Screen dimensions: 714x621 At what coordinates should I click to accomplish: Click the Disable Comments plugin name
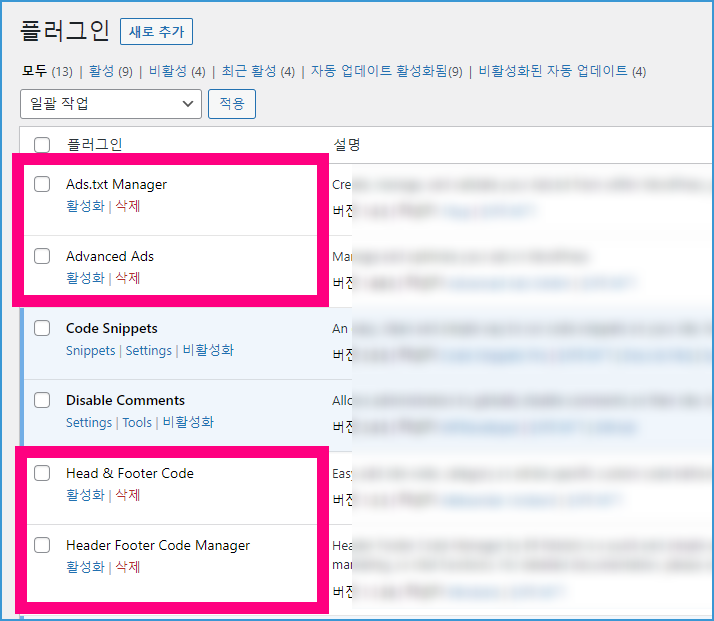coord(125,400)
